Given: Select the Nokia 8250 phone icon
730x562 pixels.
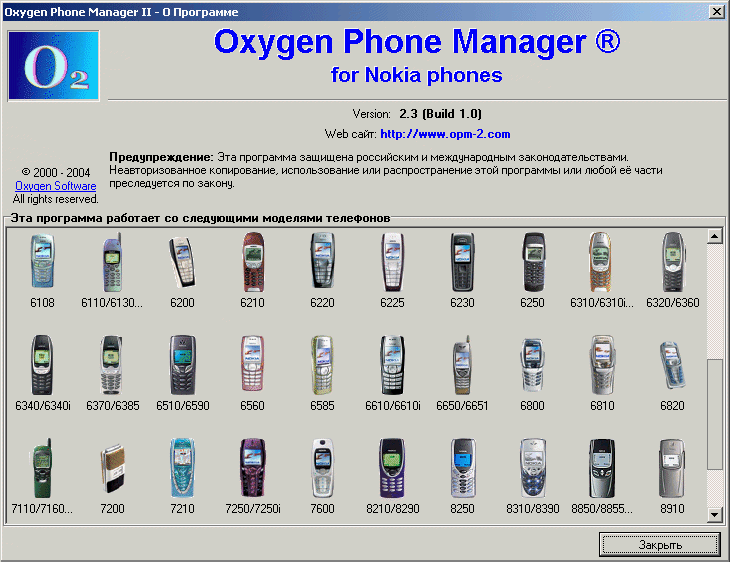Looking at the screenshot, I should pyautogui.click(x=463, y=468).
